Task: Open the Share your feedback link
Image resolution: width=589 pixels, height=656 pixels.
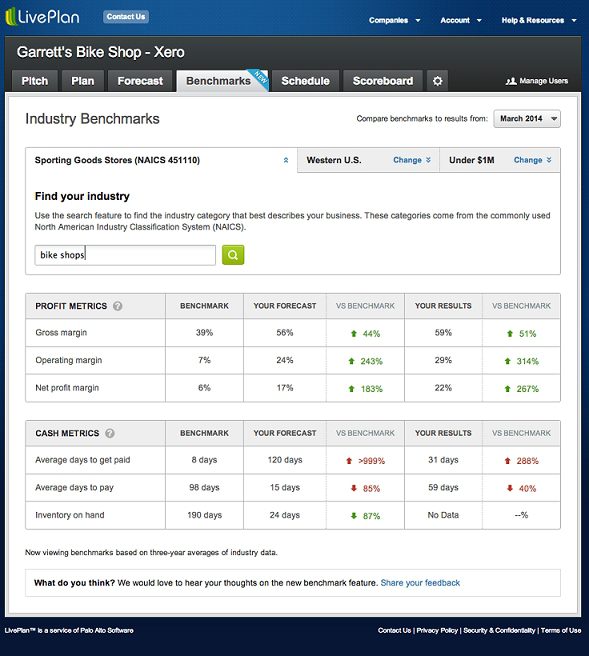Action: [420, 583]
